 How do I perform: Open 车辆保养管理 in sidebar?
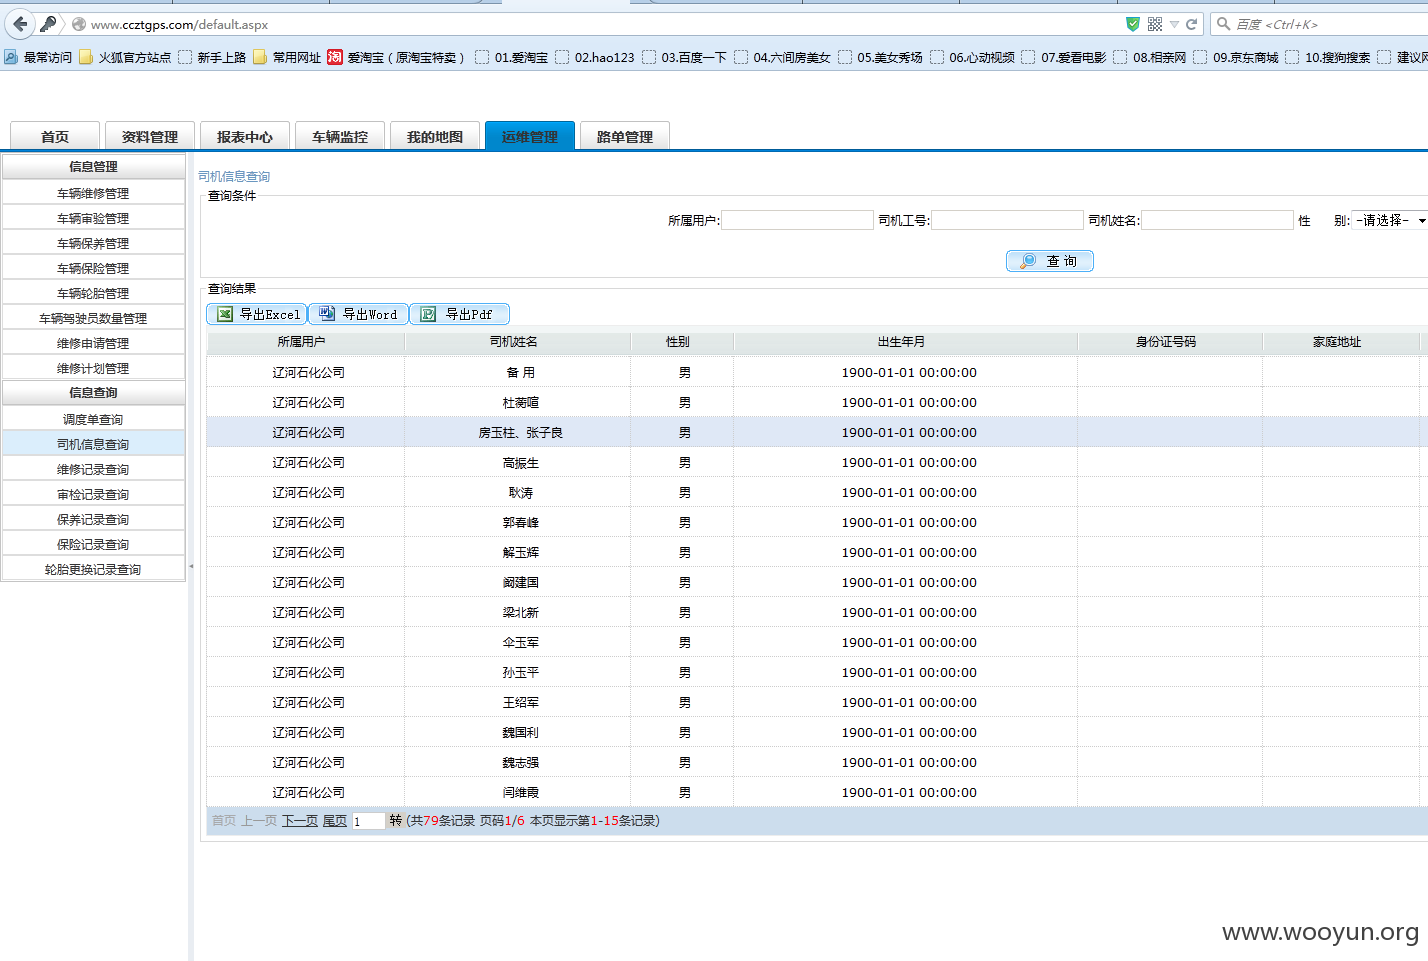pyautogui.click(x=93, y=243)
